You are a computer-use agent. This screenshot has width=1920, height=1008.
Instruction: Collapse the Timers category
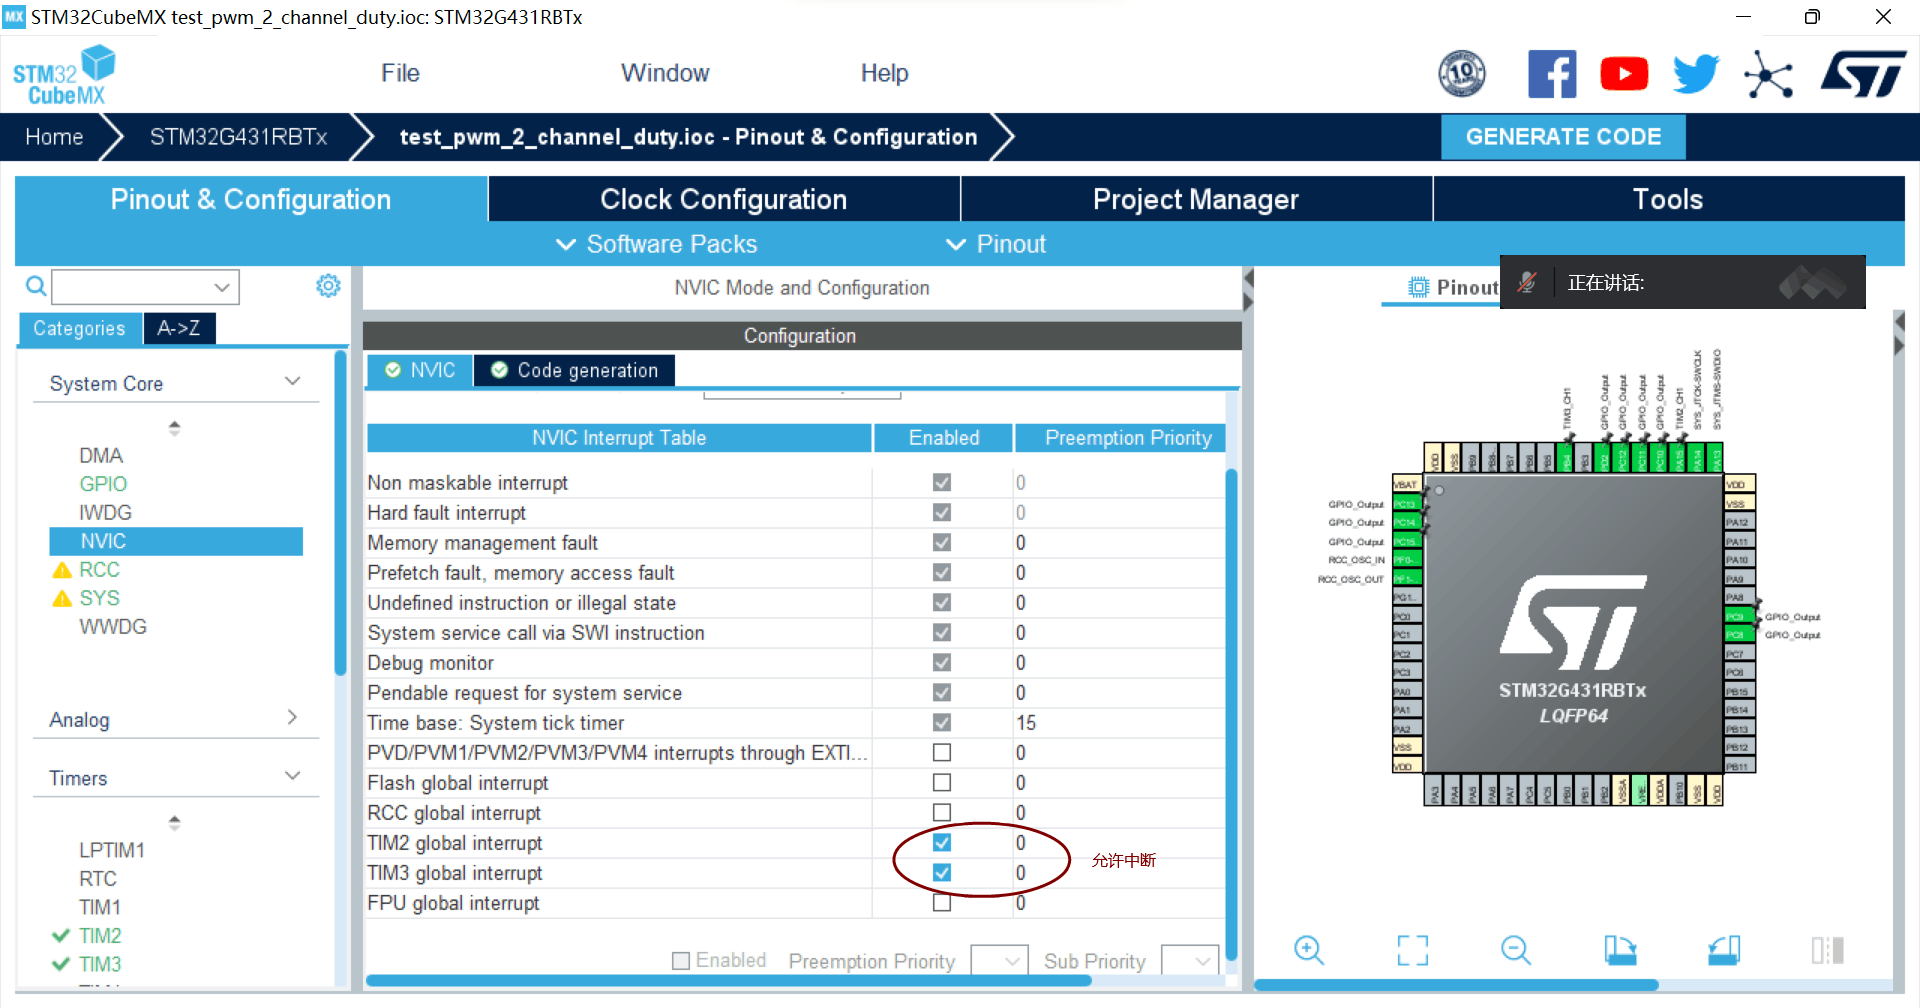292,776
